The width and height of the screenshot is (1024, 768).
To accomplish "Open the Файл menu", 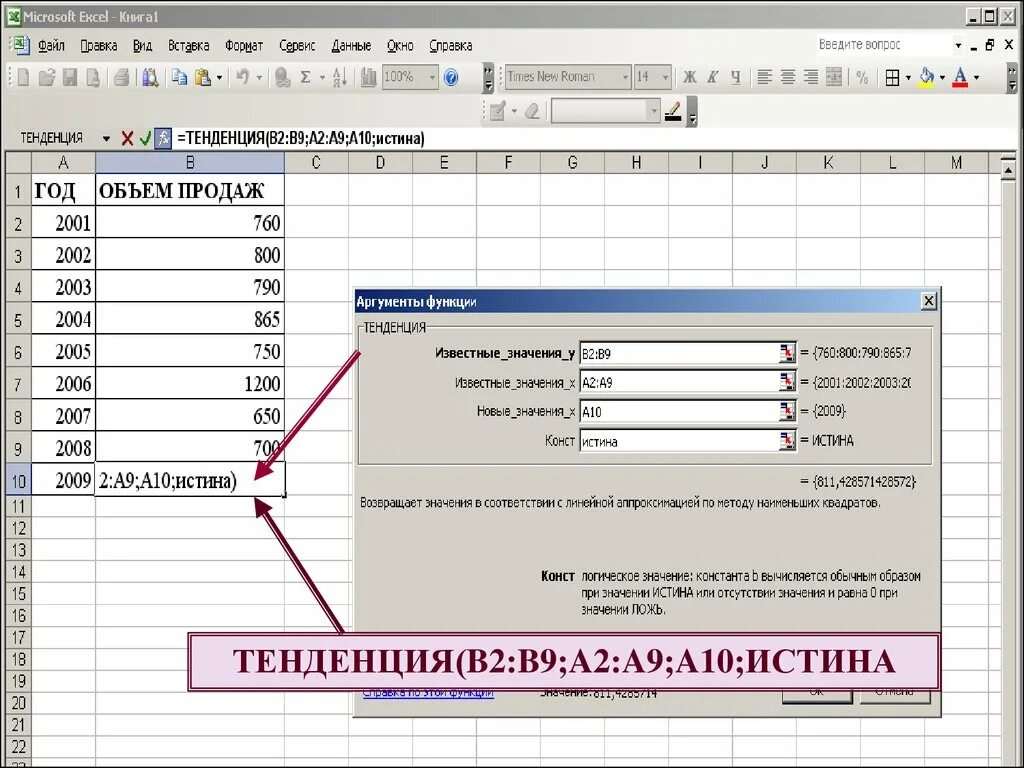I will click(51, 46).
